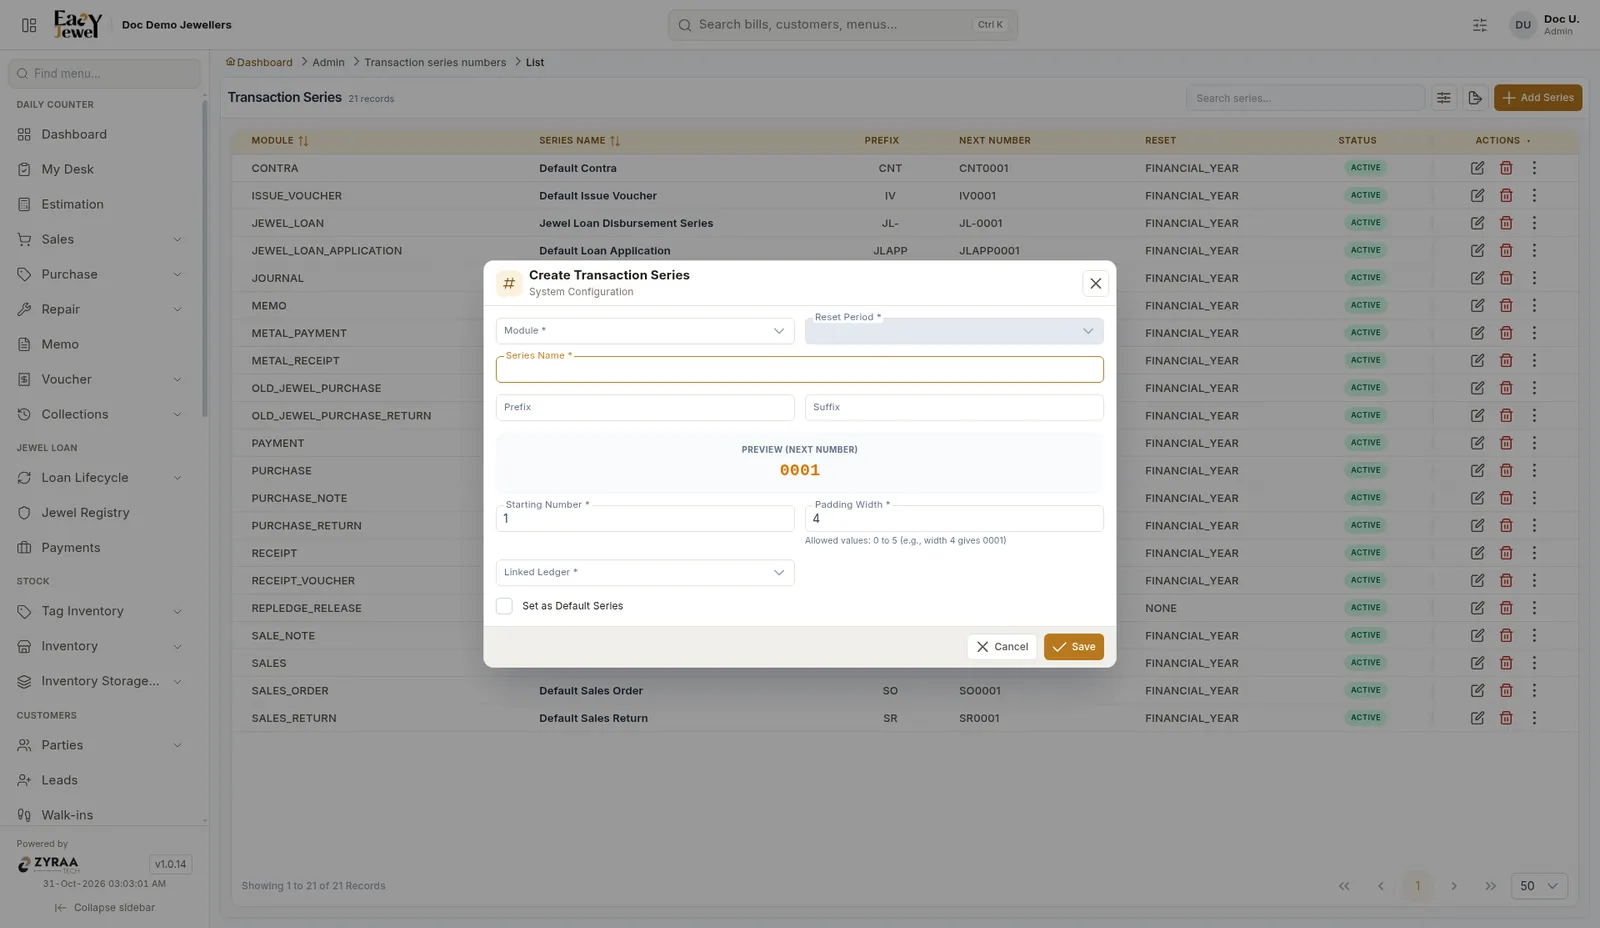Click the Search series field
The image size is (1600, 928).
(1305, 98)
